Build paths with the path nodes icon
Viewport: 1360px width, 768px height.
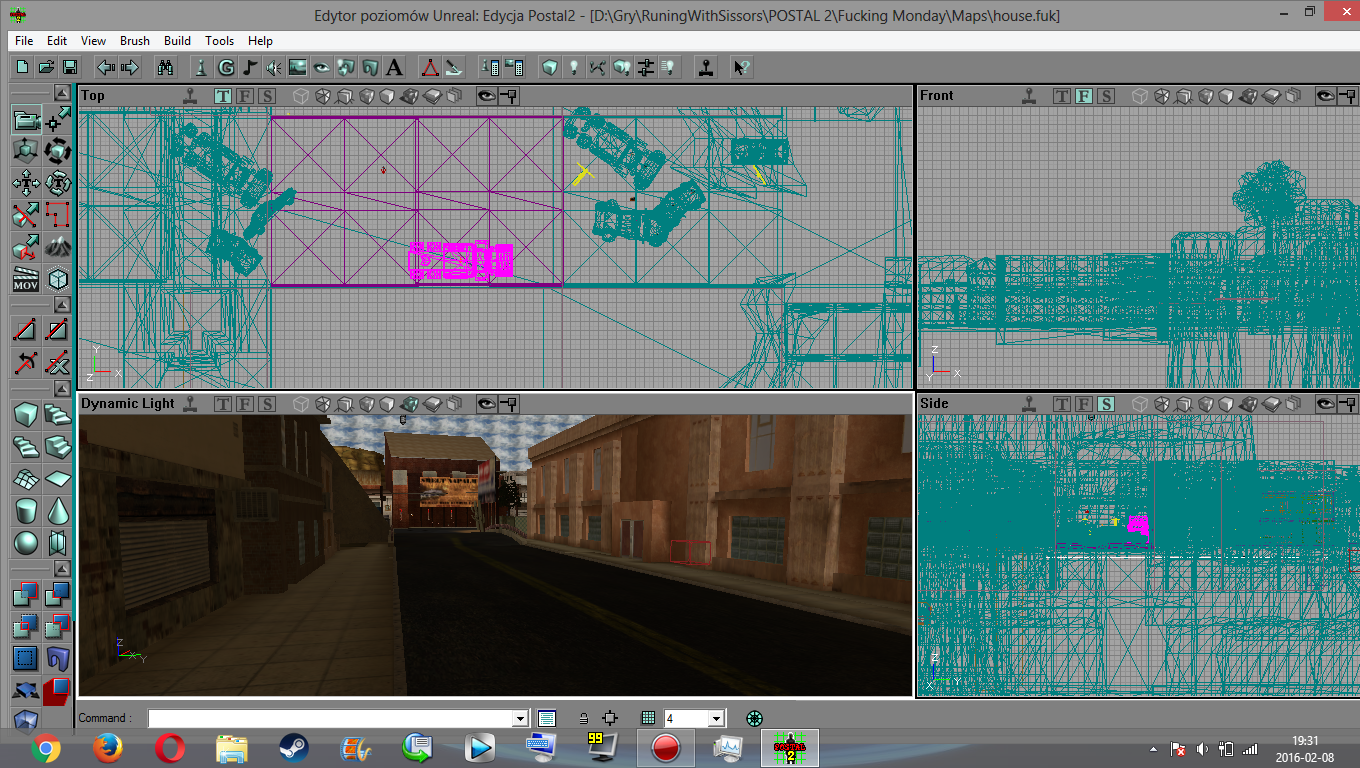point(597,67)
